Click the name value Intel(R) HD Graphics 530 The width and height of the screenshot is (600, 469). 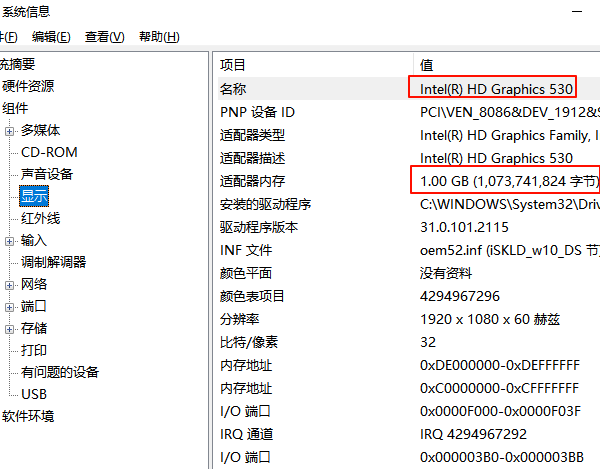496,89
